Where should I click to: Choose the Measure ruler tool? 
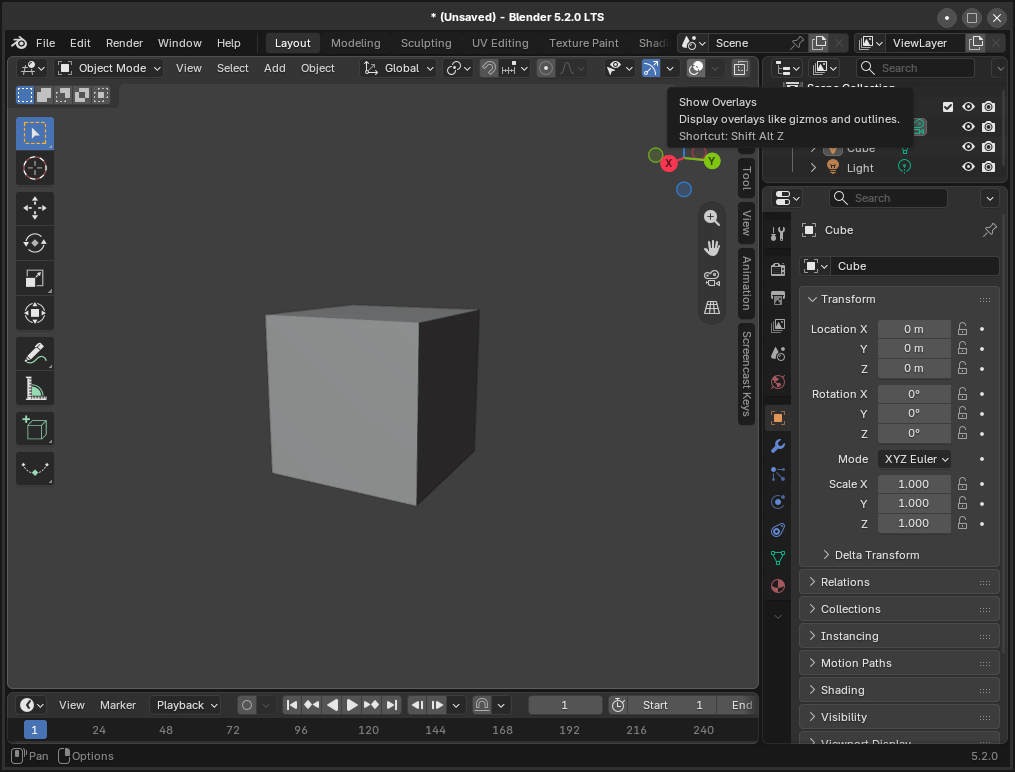click(x=34, y=388)
